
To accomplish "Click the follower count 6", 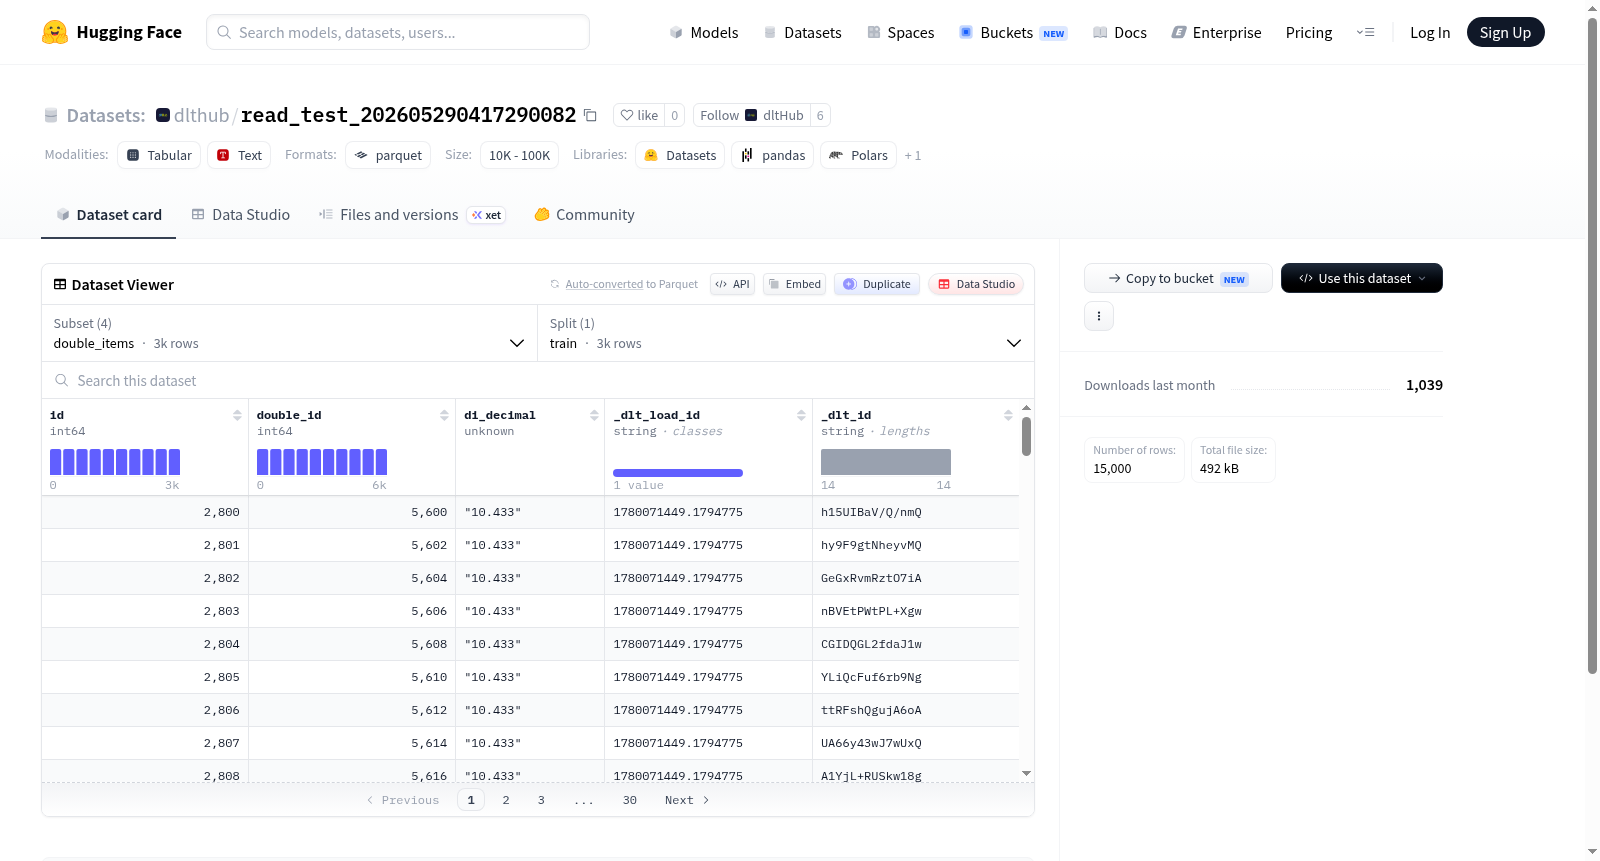I will click(820, 115).
